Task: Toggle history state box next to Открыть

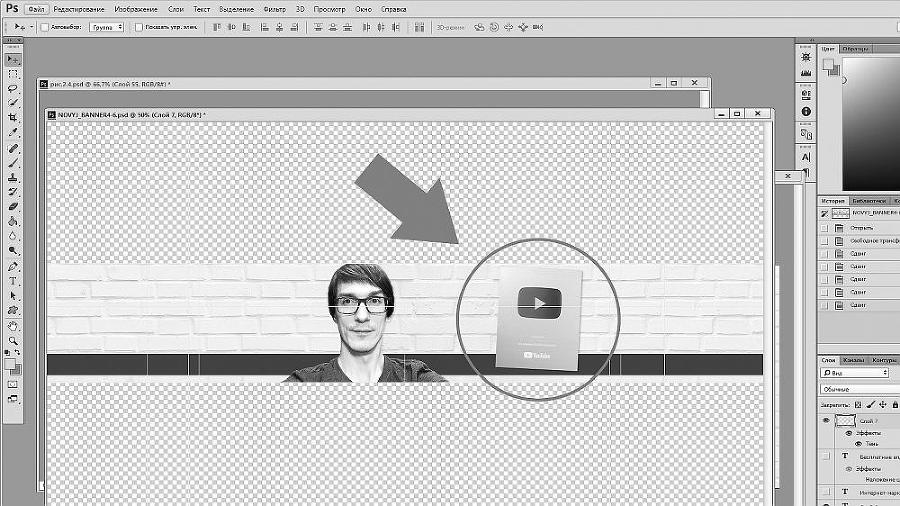Action: (x=825, y=228)
